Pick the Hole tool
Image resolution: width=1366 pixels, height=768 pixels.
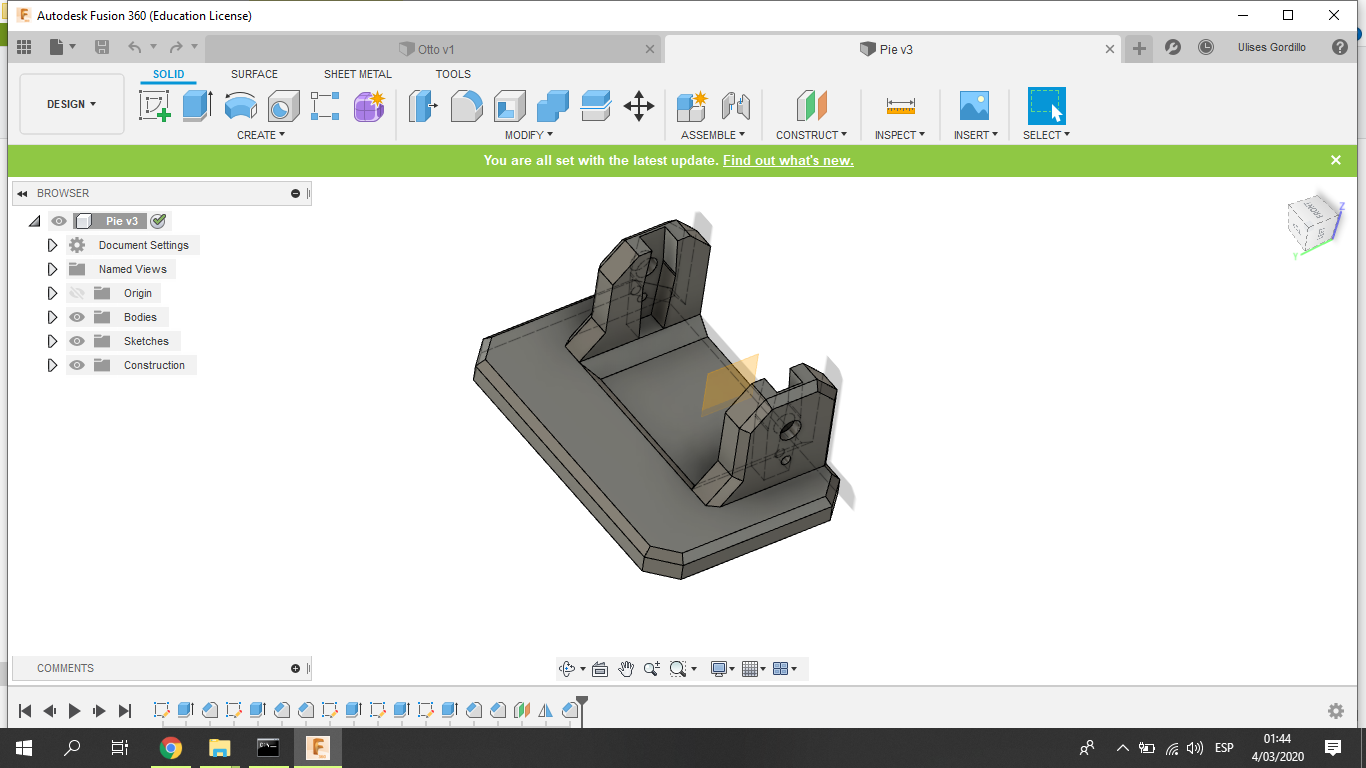283,105
